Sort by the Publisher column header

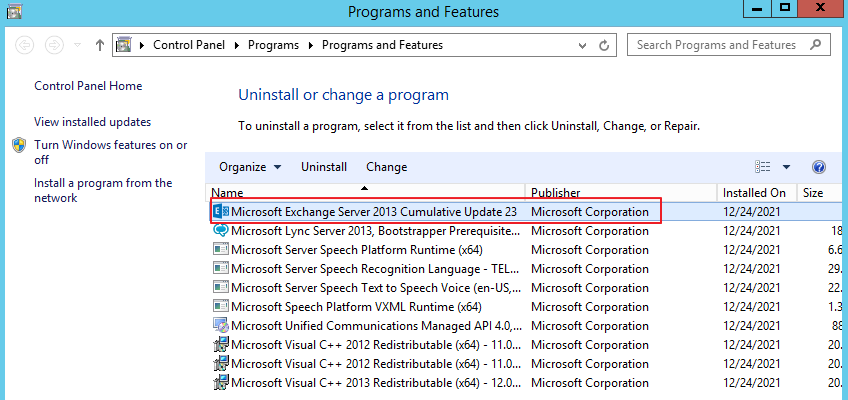(621, 192)
